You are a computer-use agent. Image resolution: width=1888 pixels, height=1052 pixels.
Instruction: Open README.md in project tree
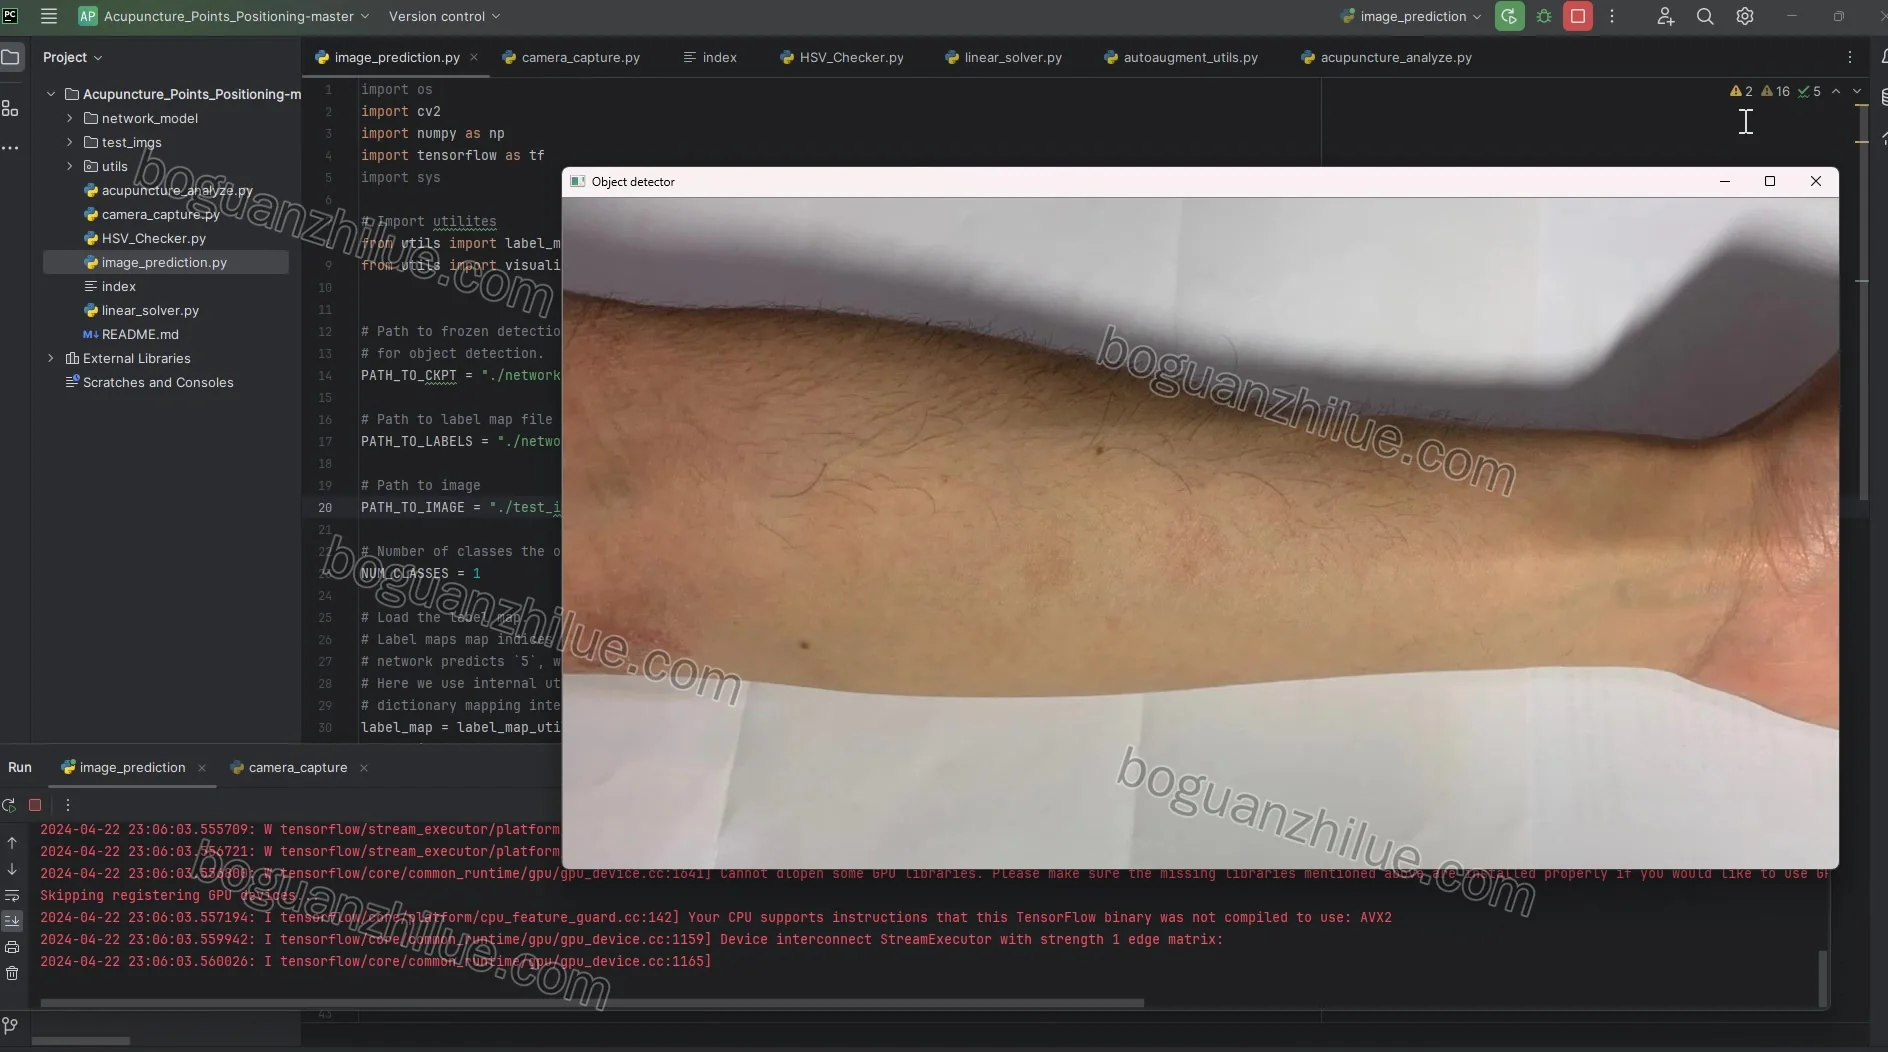pyautogui.click(x=140, y=334)
